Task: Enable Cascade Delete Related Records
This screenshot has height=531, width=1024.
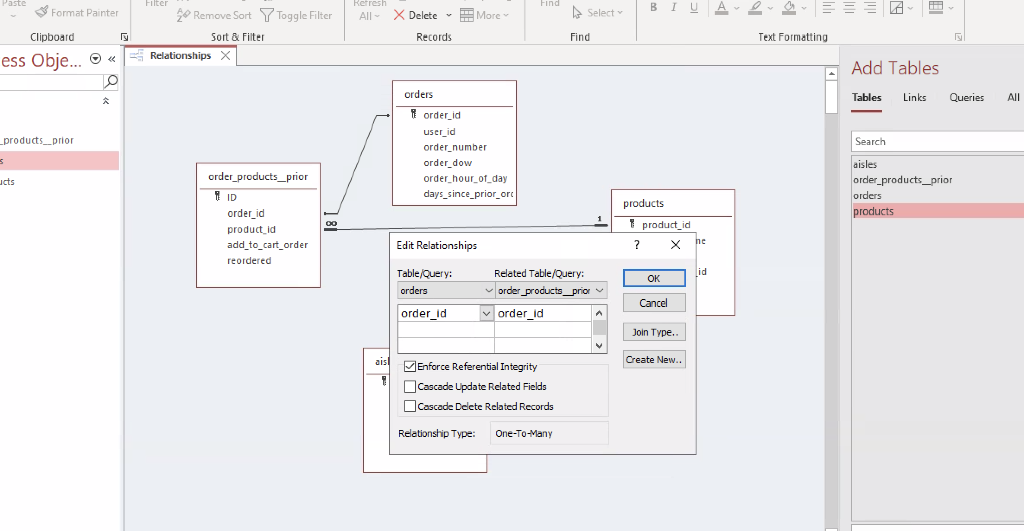Action: pos(410,406)
